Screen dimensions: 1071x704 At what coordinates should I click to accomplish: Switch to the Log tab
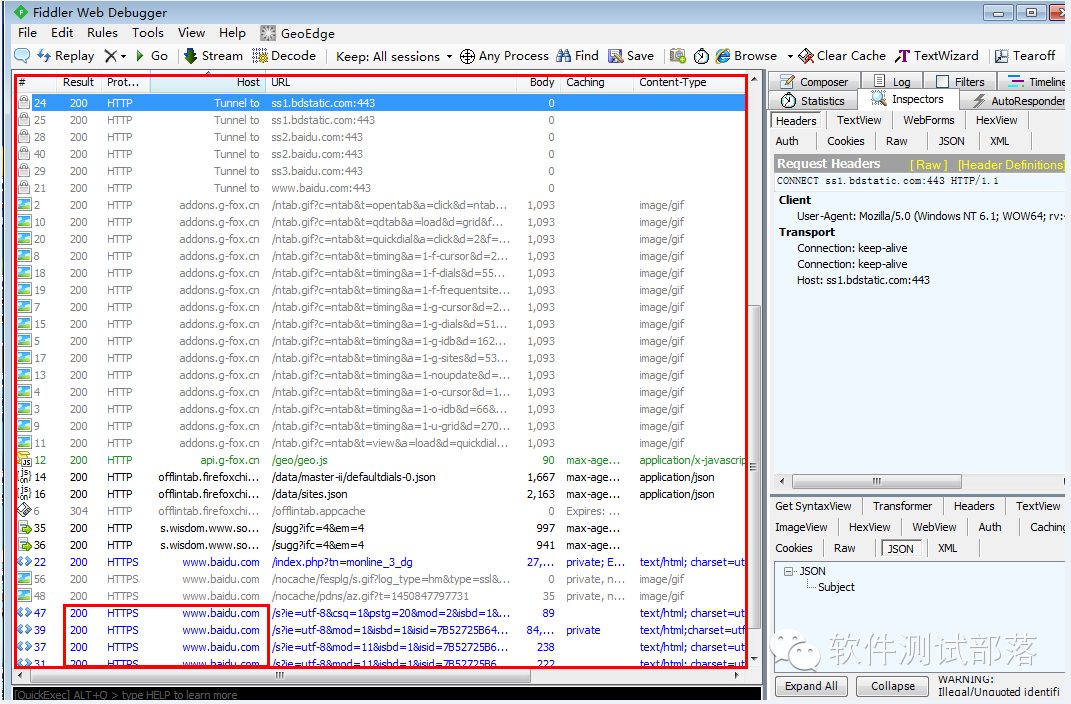(x=892, y=82)
